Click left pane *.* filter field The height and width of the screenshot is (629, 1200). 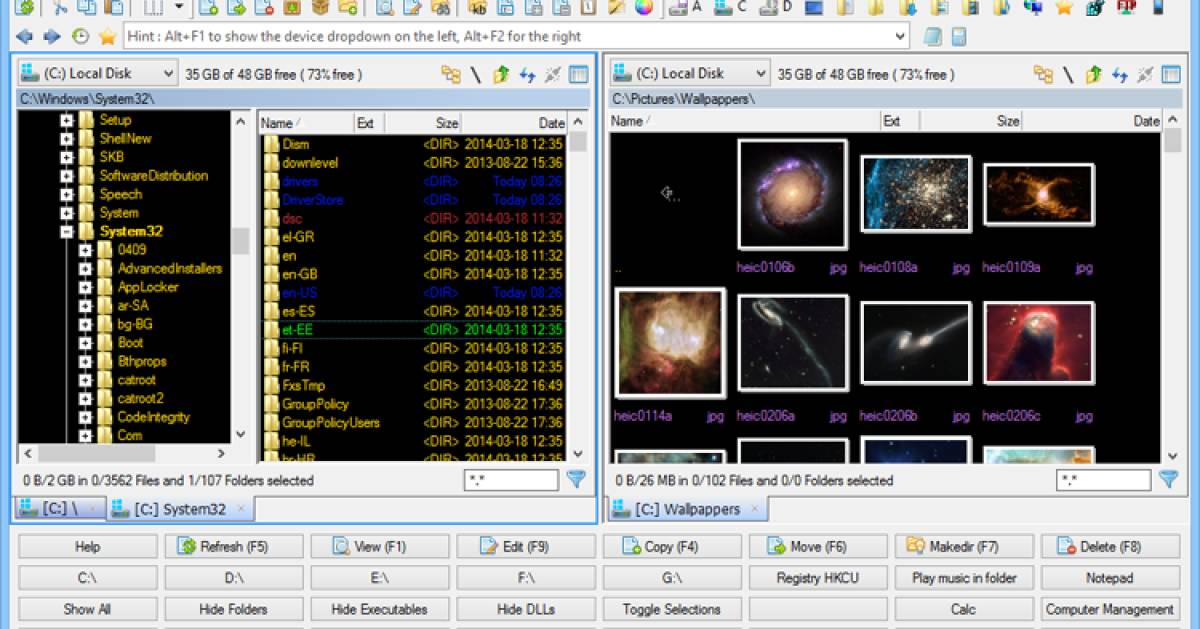[x=511, y=481]
